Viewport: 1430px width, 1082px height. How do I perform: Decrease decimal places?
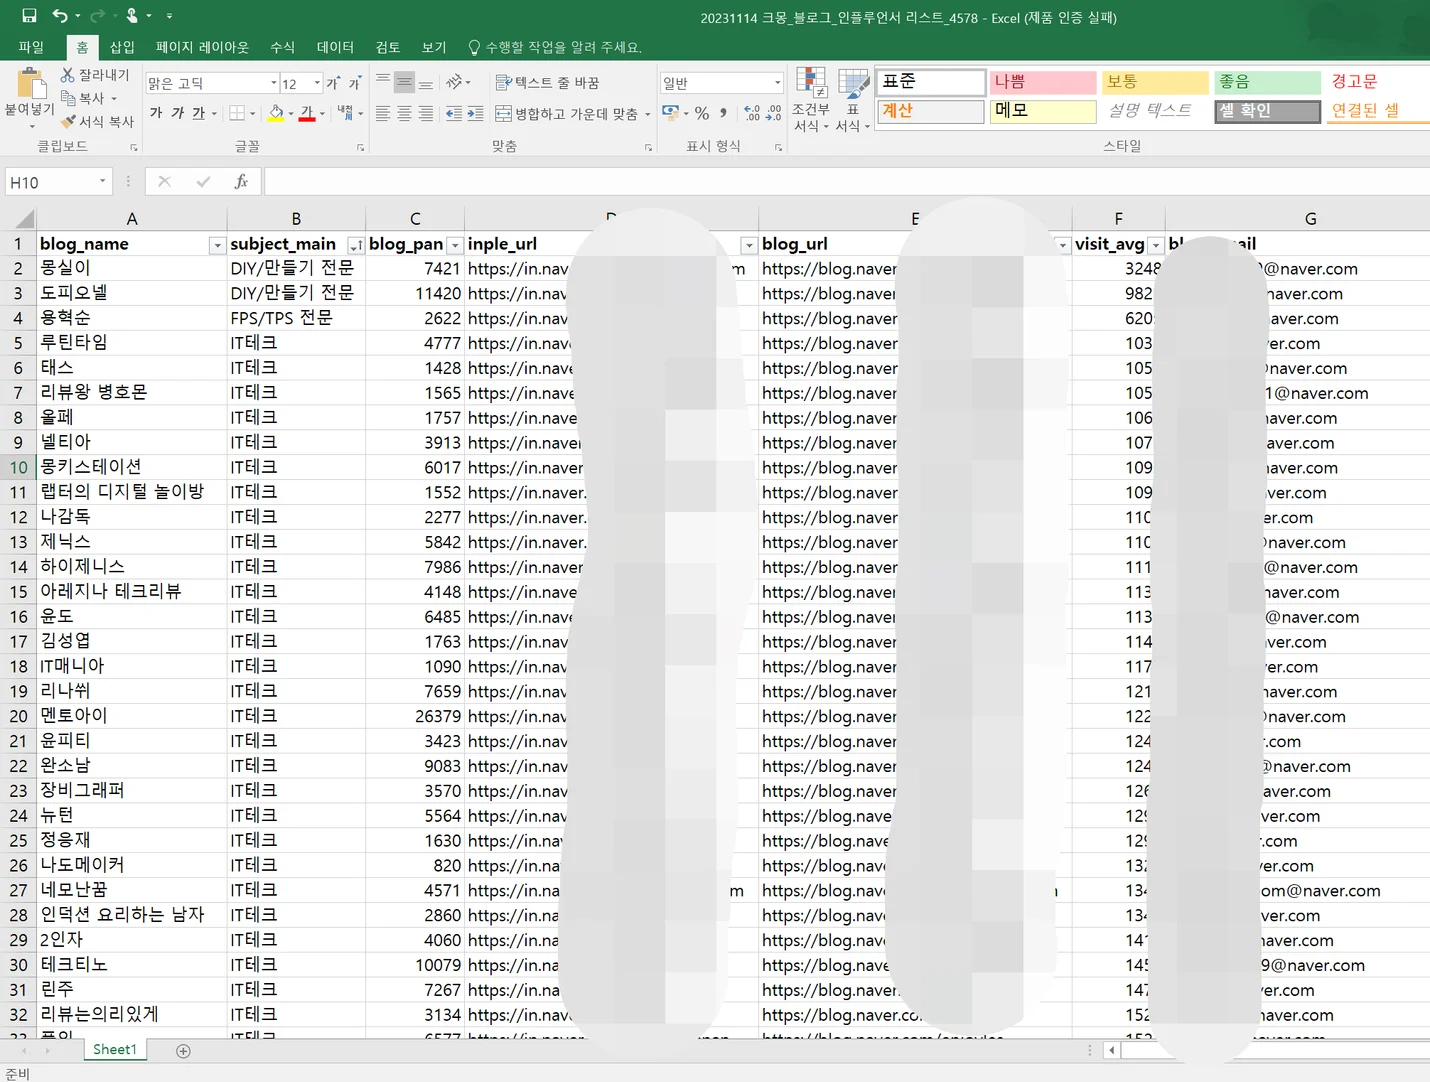(773, 113)
